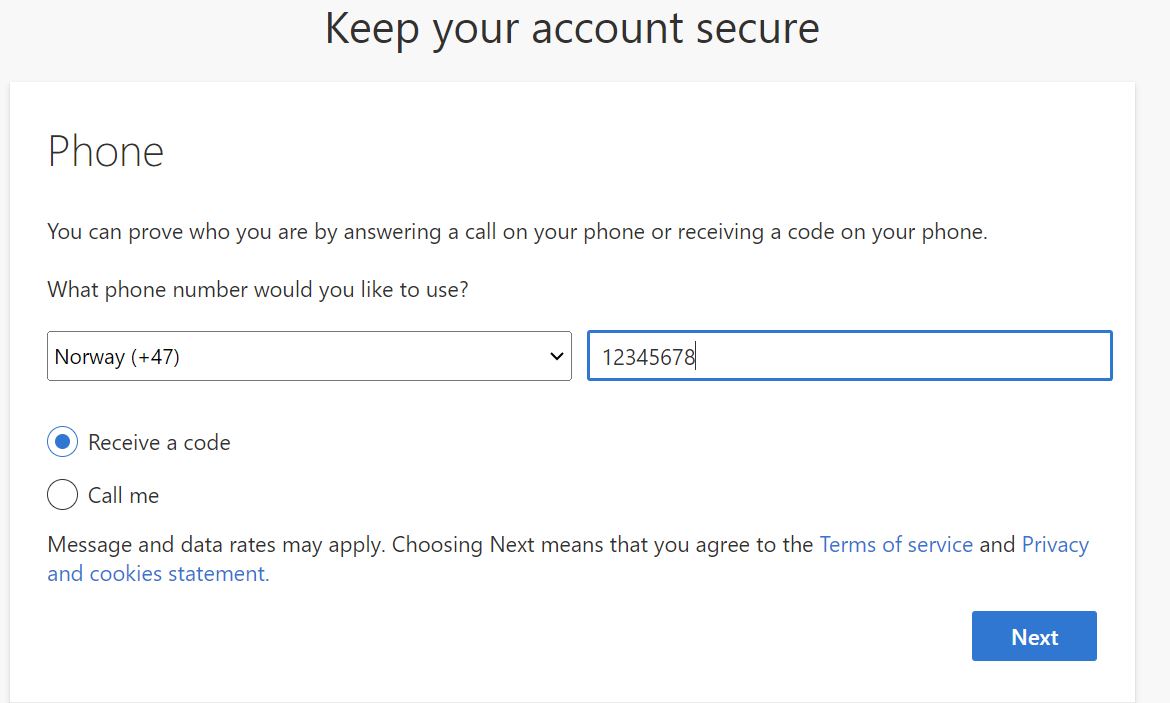
Task: Open the Terms of service link
Action: point(896,545)
